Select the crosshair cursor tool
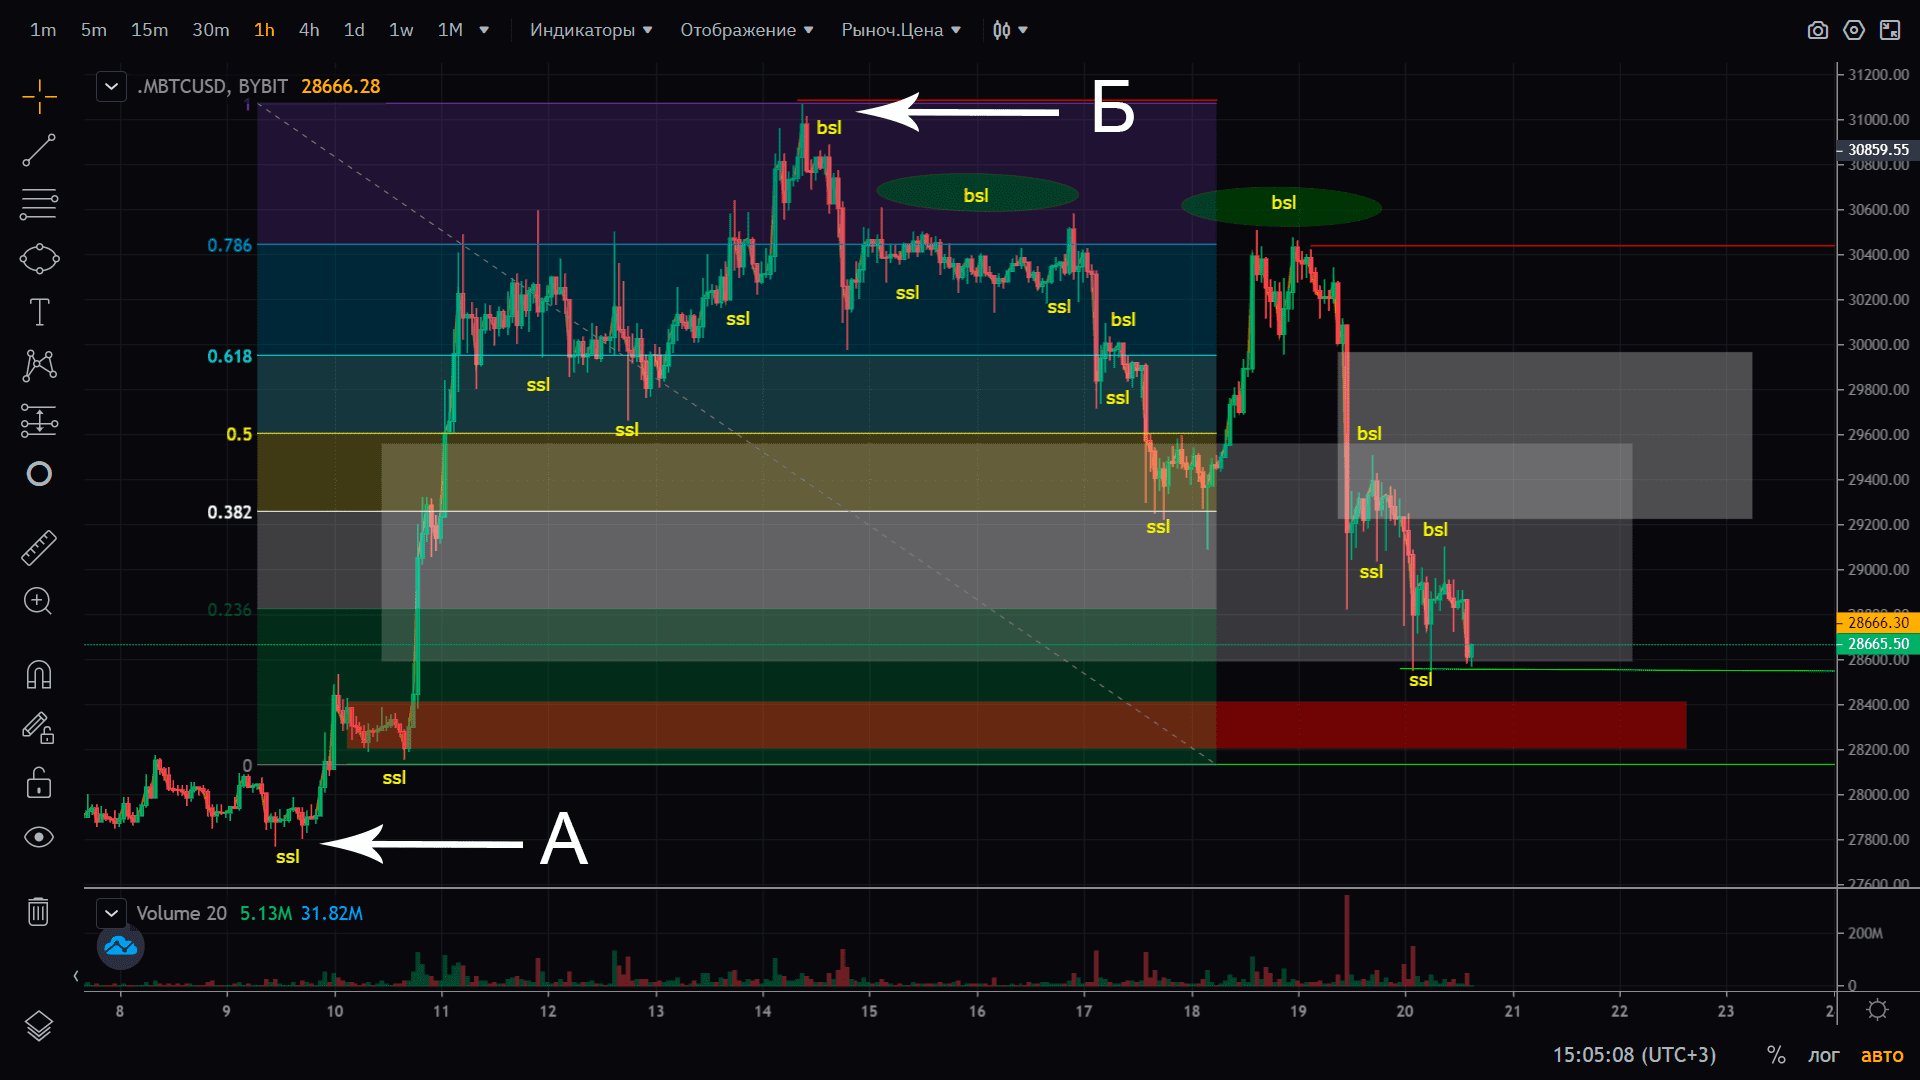The image size is (1920, 1080). click(x=39, y=97)
